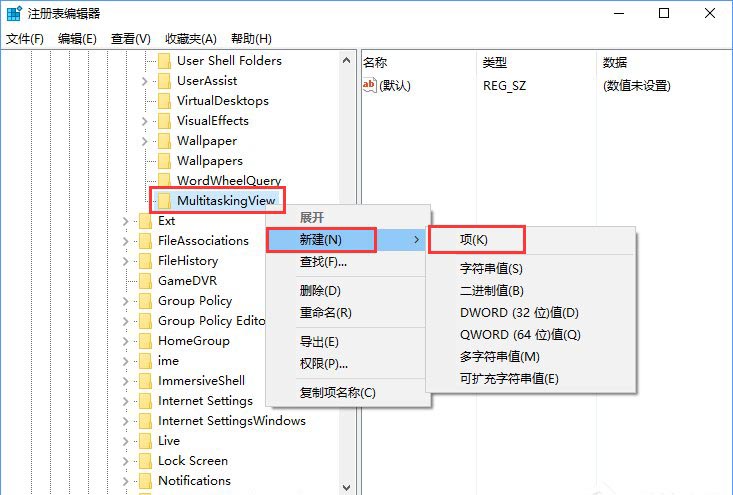This screenshot has width=733, height=495.
Task: Expand the Wallpaper key arrow
Action: point(144,141)
